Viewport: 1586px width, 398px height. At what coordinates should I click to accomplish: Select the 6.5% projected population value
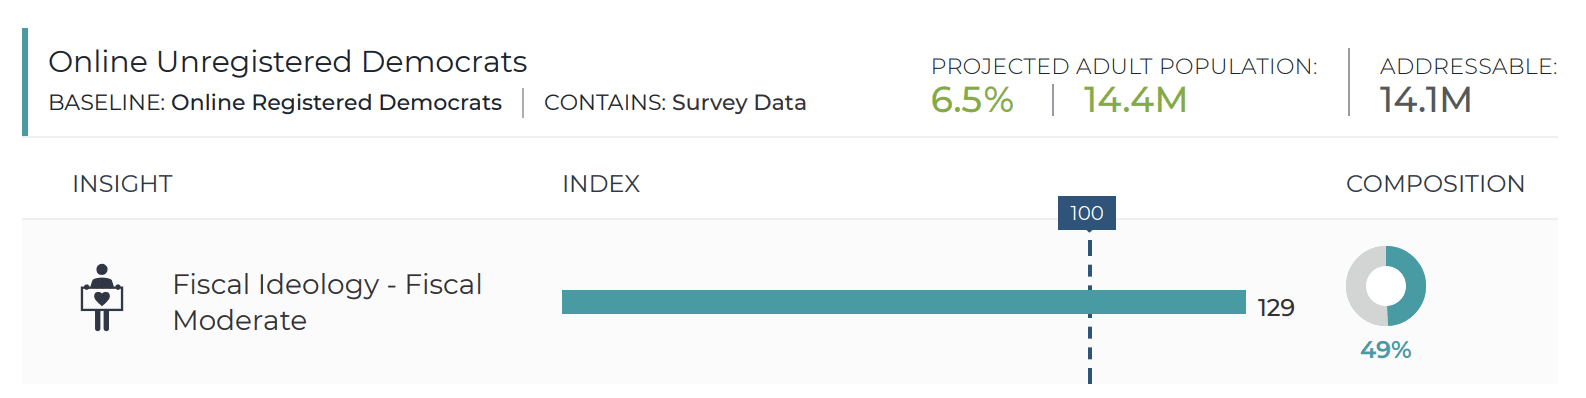972,100
